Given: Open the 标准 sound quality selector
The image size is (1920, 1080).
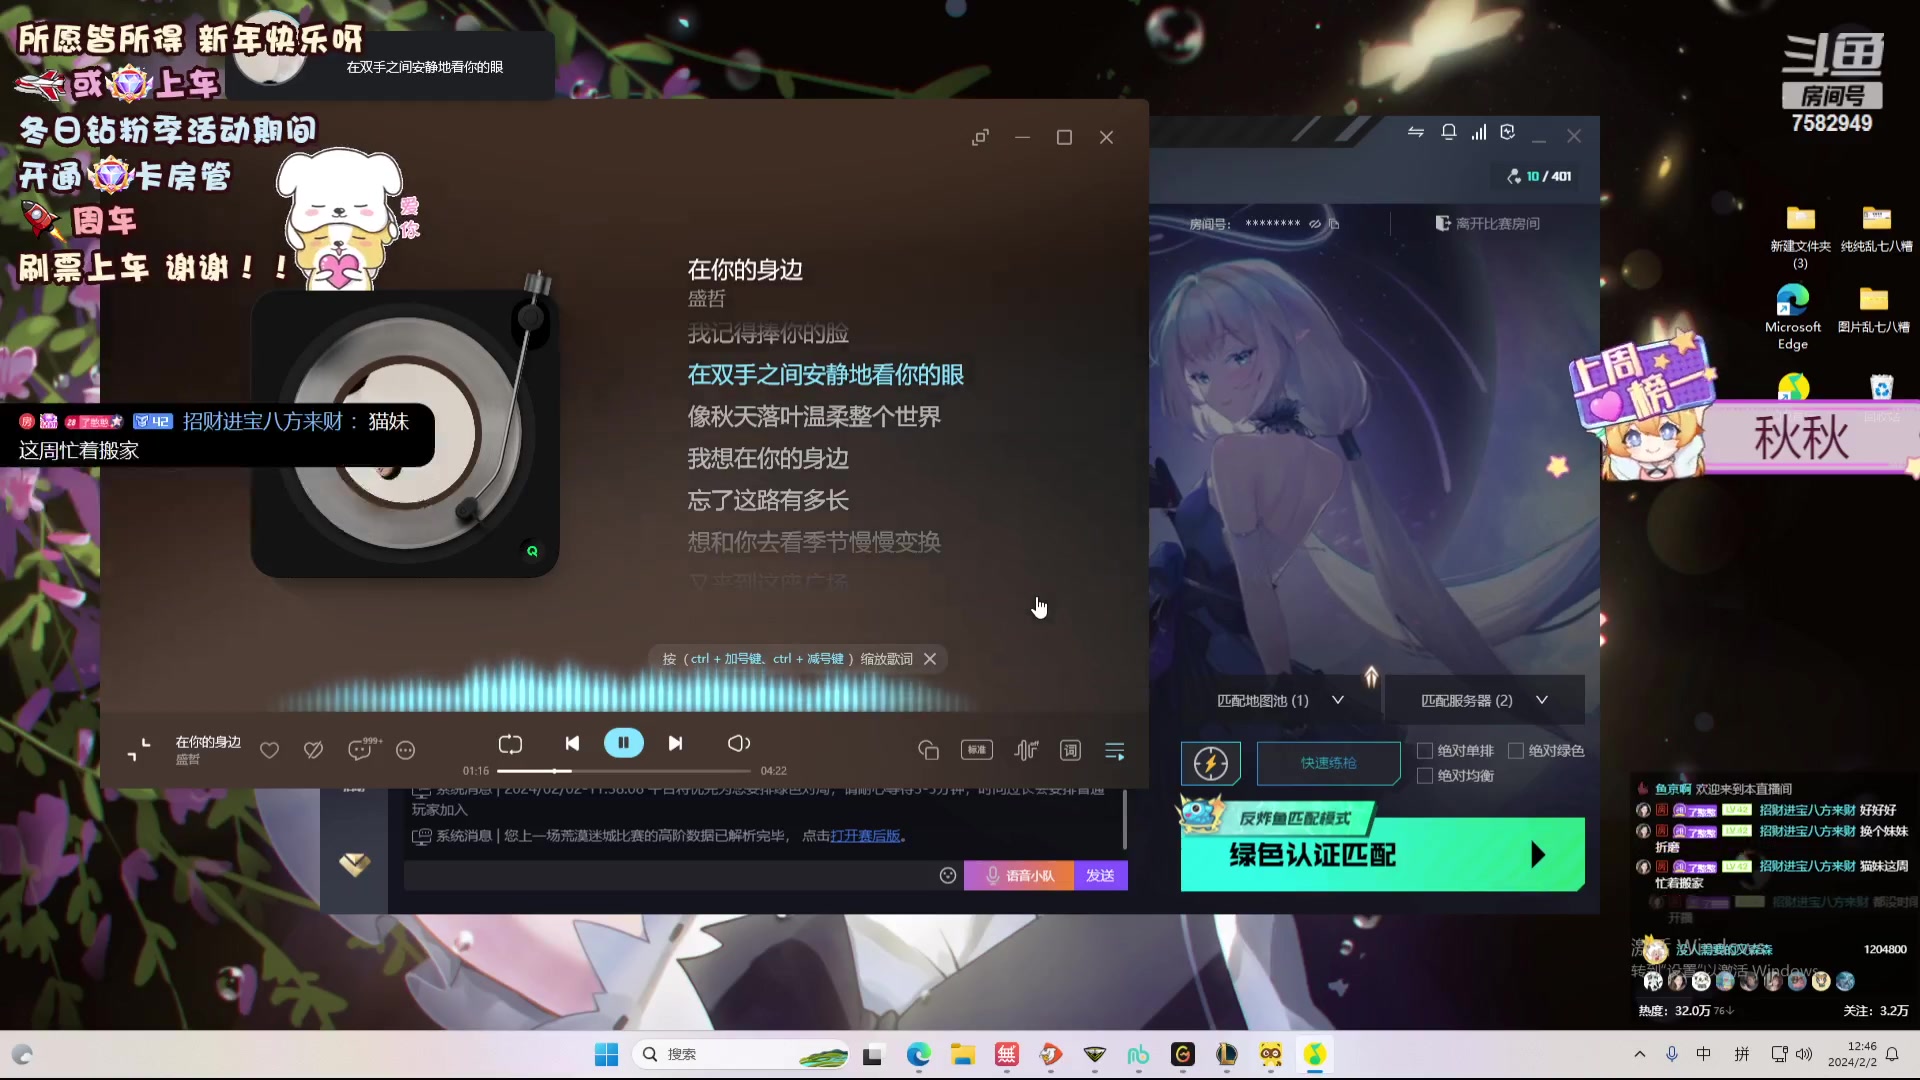Looking at the screenshot, I should click(977, 750).
